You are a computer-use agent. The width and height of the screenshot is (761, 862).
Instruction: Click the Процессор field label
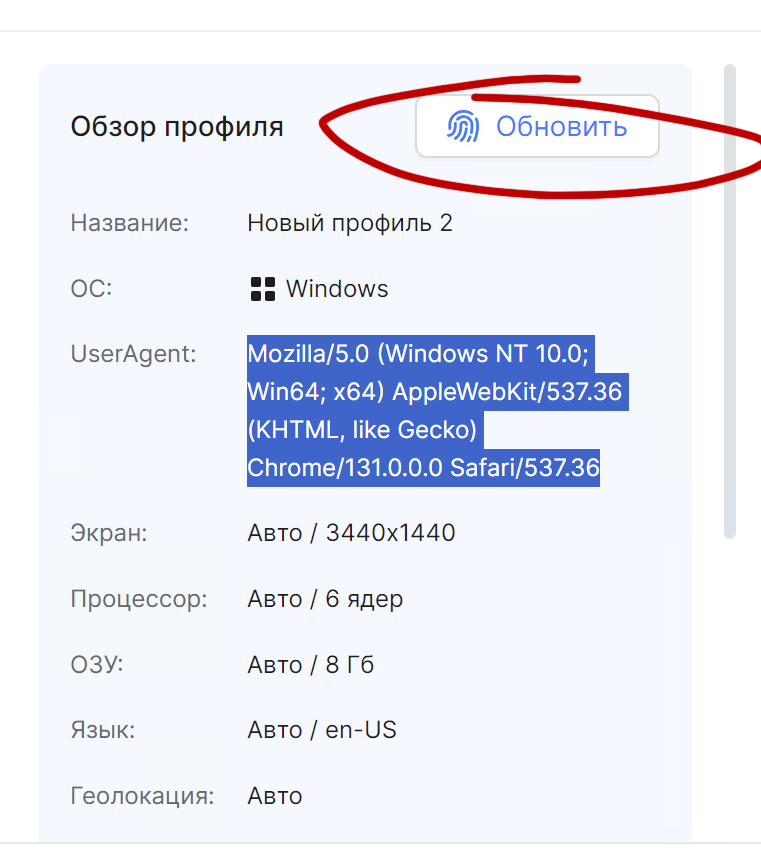coord(139,600)
